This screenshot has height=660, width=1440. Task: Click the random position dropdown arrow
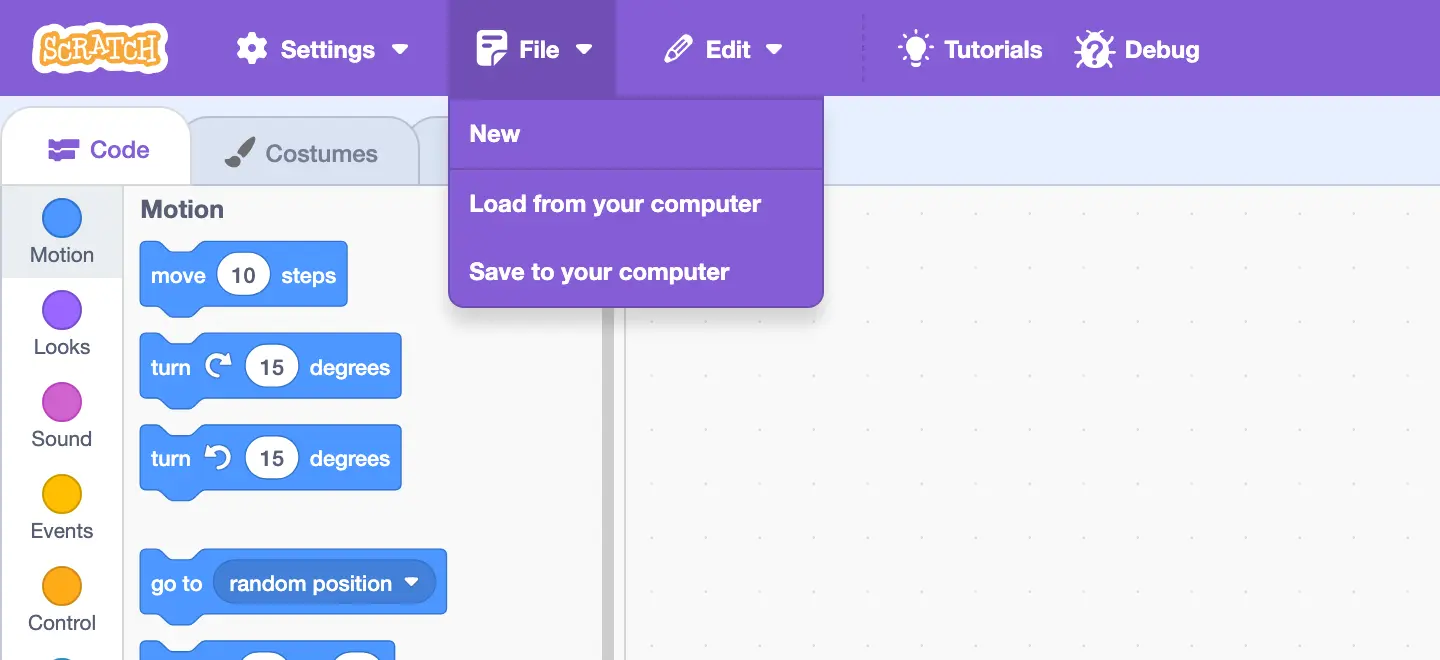411,583
